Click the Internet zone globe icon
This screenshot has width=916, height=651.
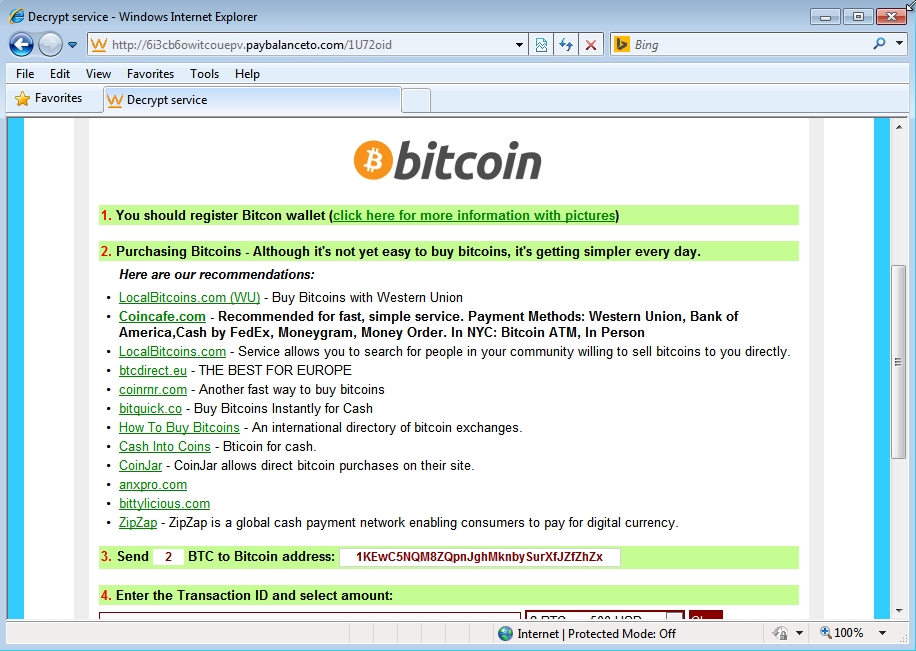click(505, 633)
